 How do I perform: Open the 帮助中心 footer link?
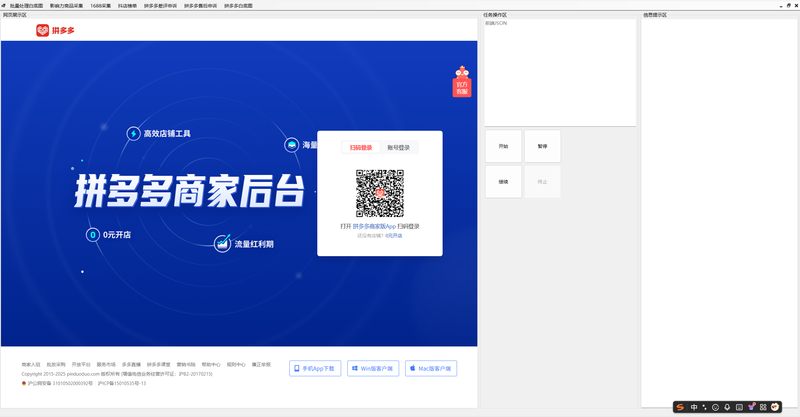[x=211, y=364]
